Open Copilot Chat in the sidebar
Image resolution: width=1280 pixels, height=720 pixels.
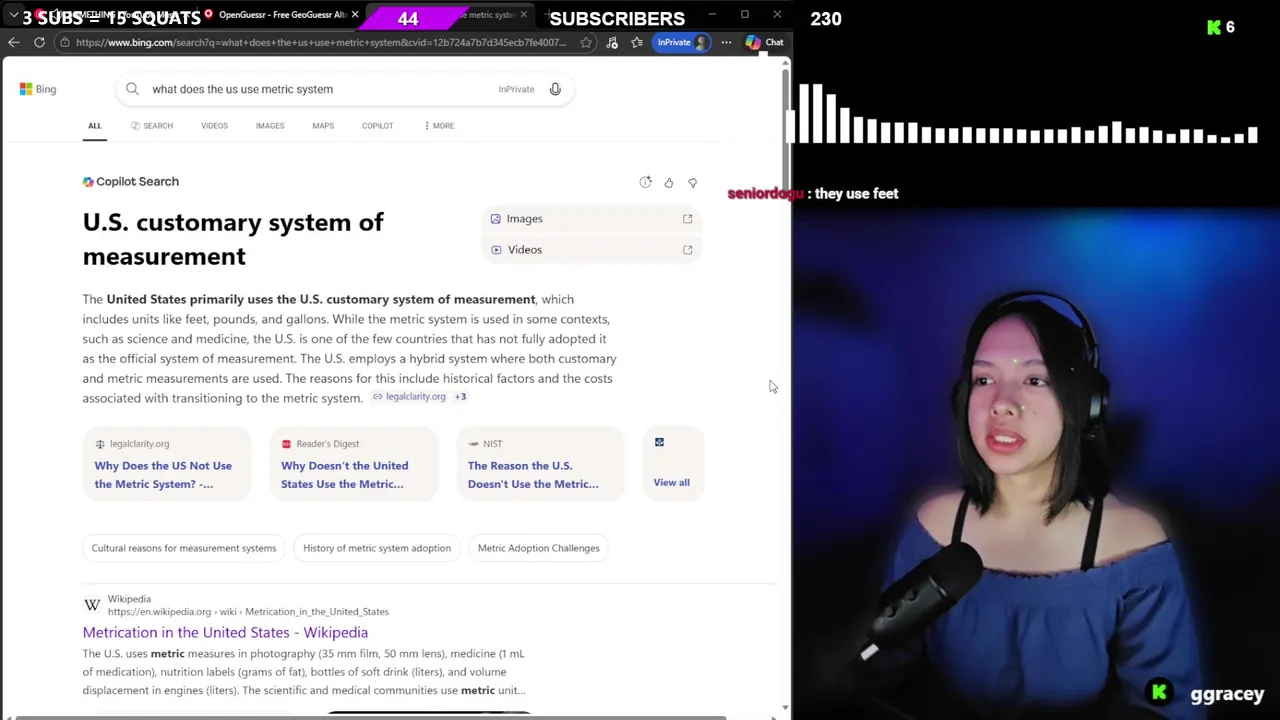[x=765, y=42]
